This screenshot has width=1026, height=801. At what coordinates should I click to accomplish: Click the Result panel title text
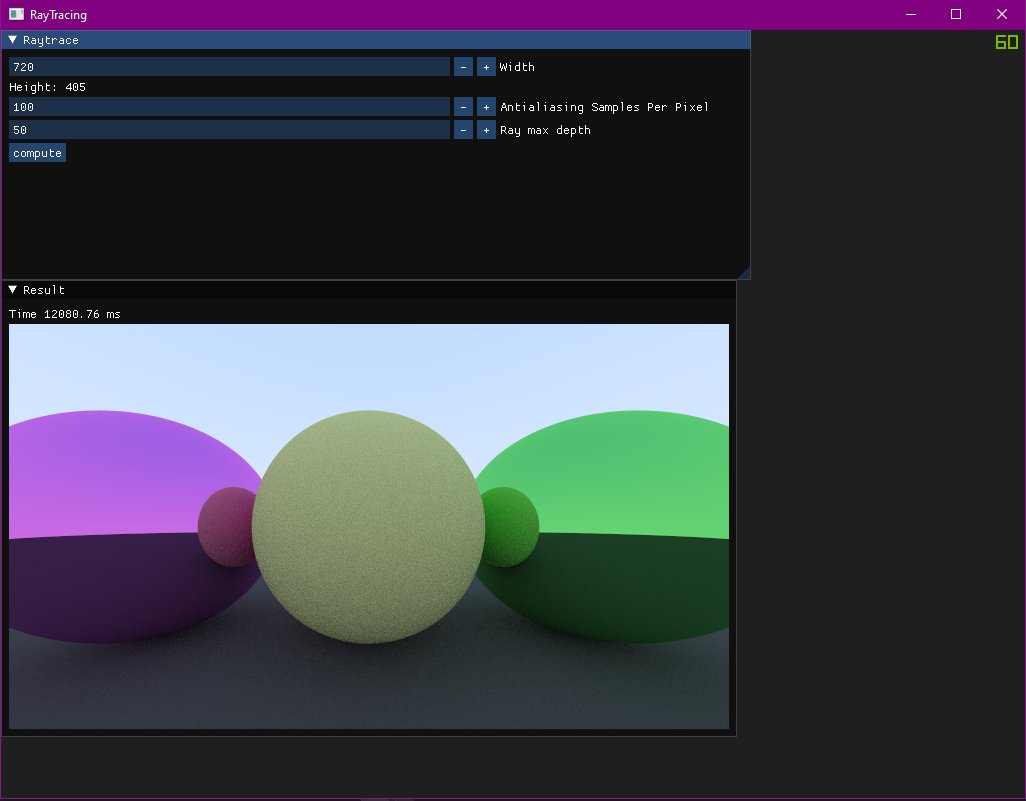tap(44, 290)
